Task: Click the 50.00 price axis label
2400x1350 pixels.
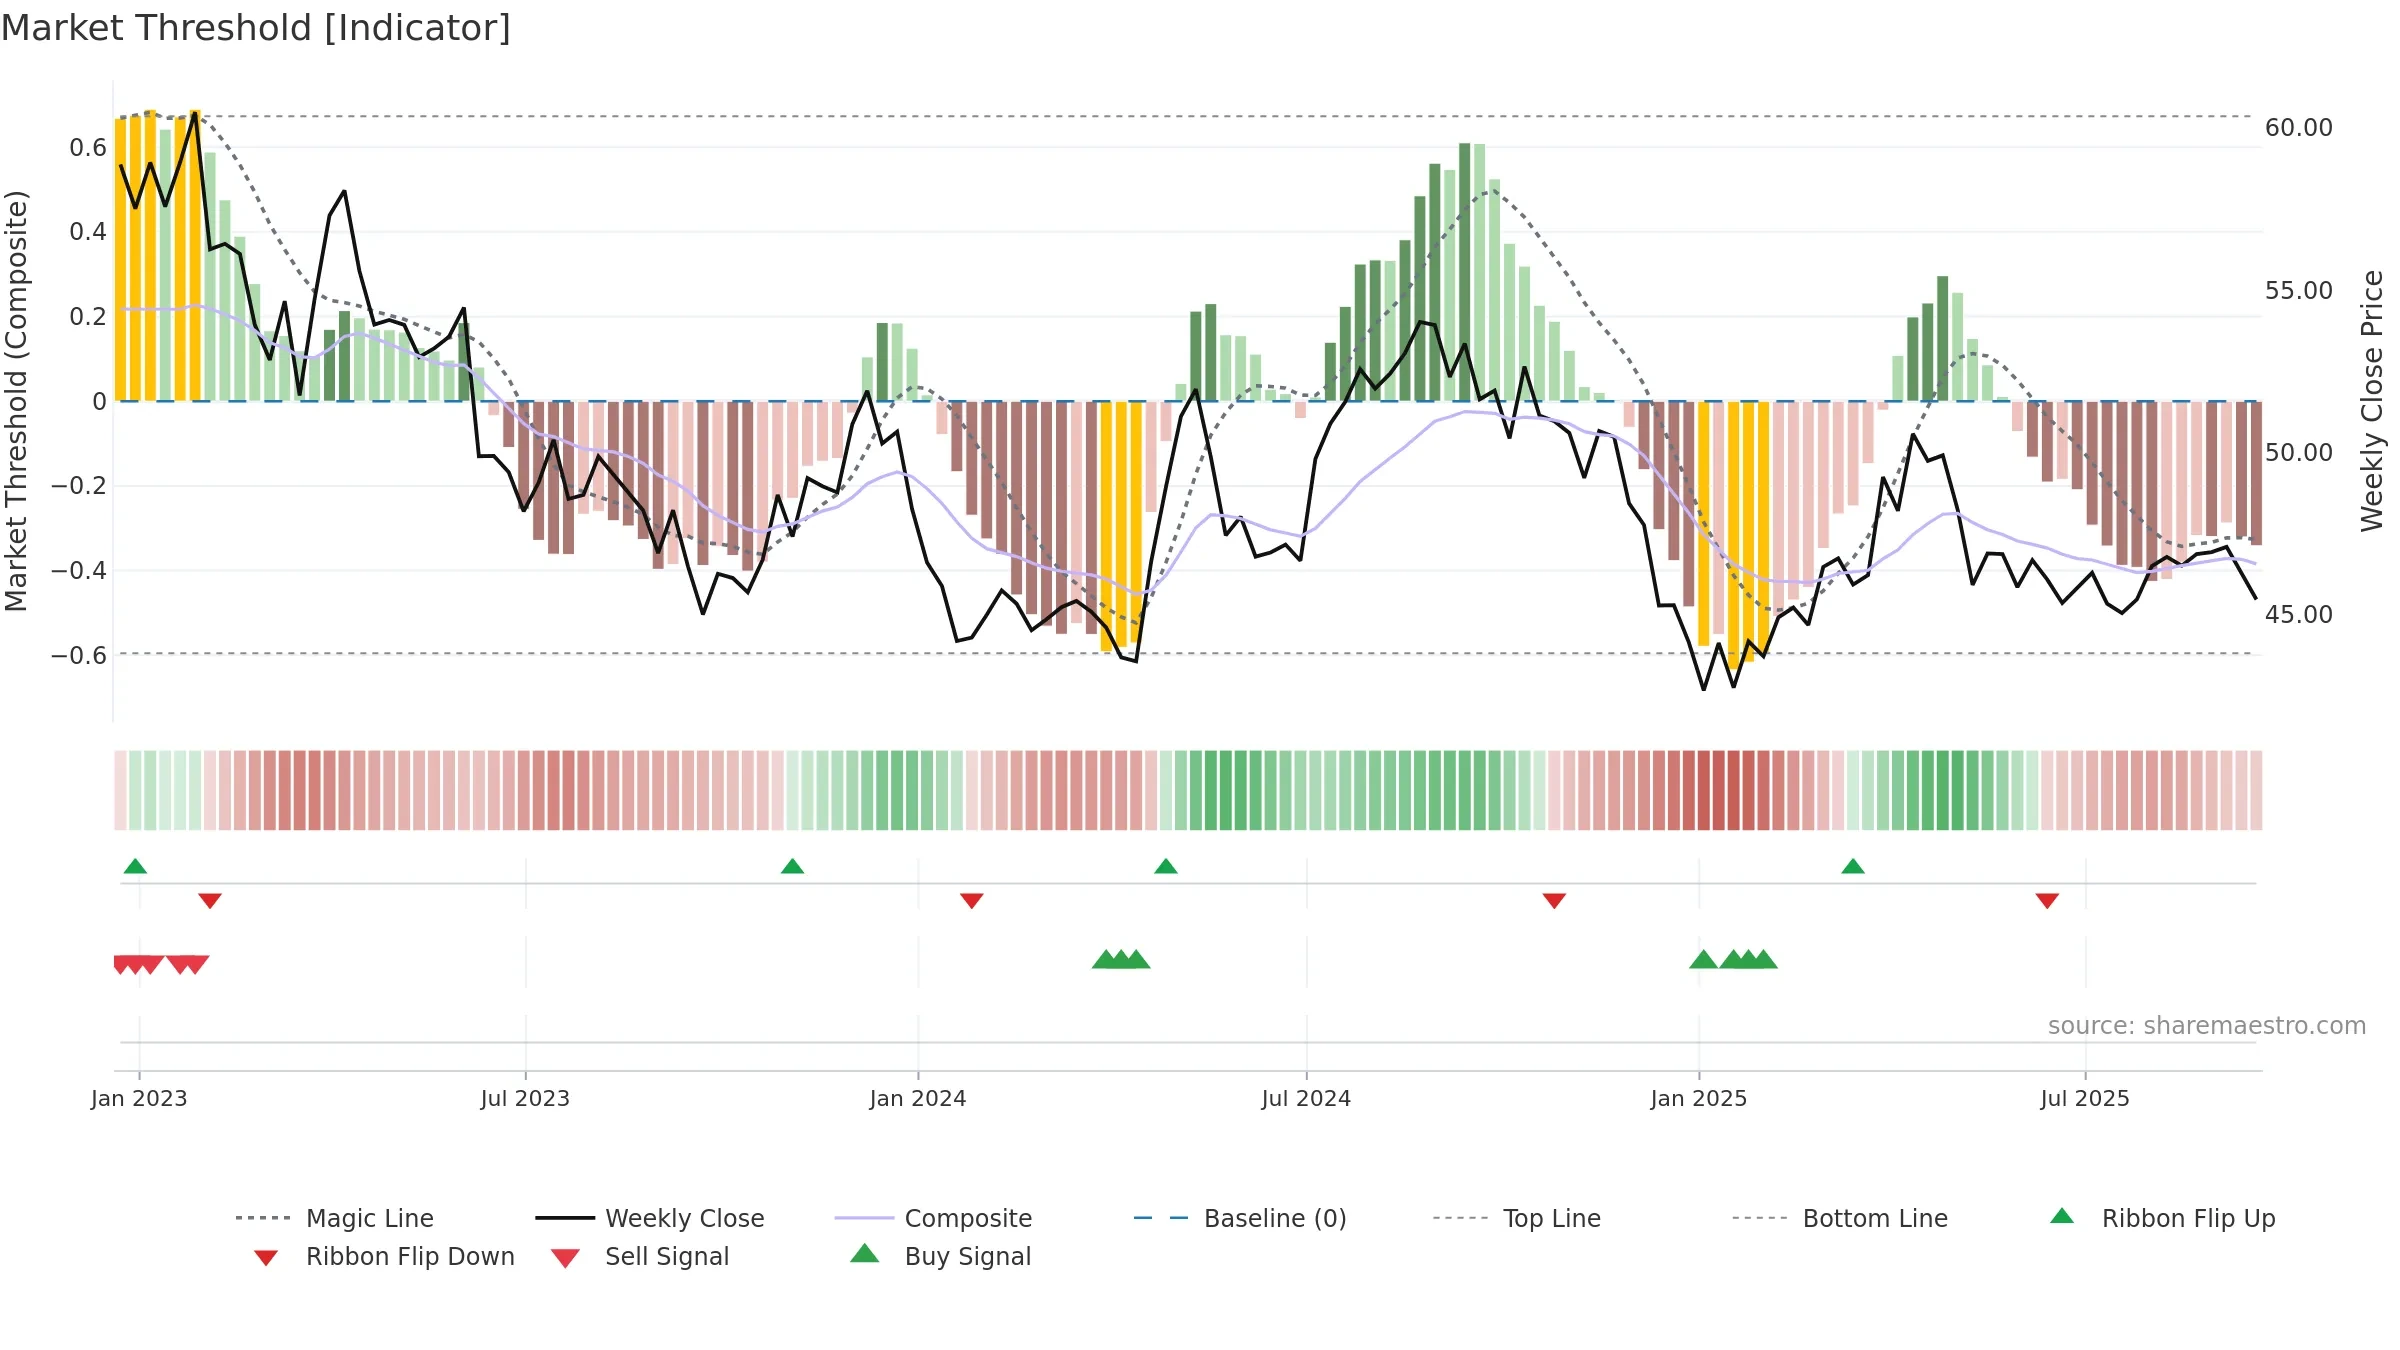Action: (2299, 453)
